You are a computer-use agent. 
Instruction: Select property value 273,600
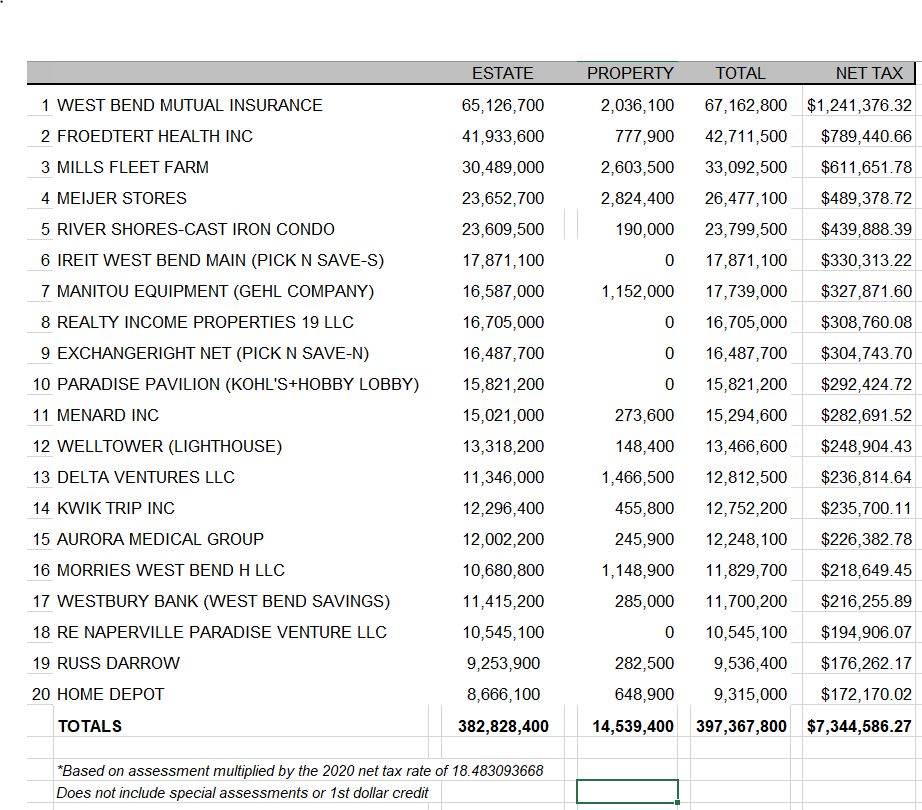tap(644, 416)
